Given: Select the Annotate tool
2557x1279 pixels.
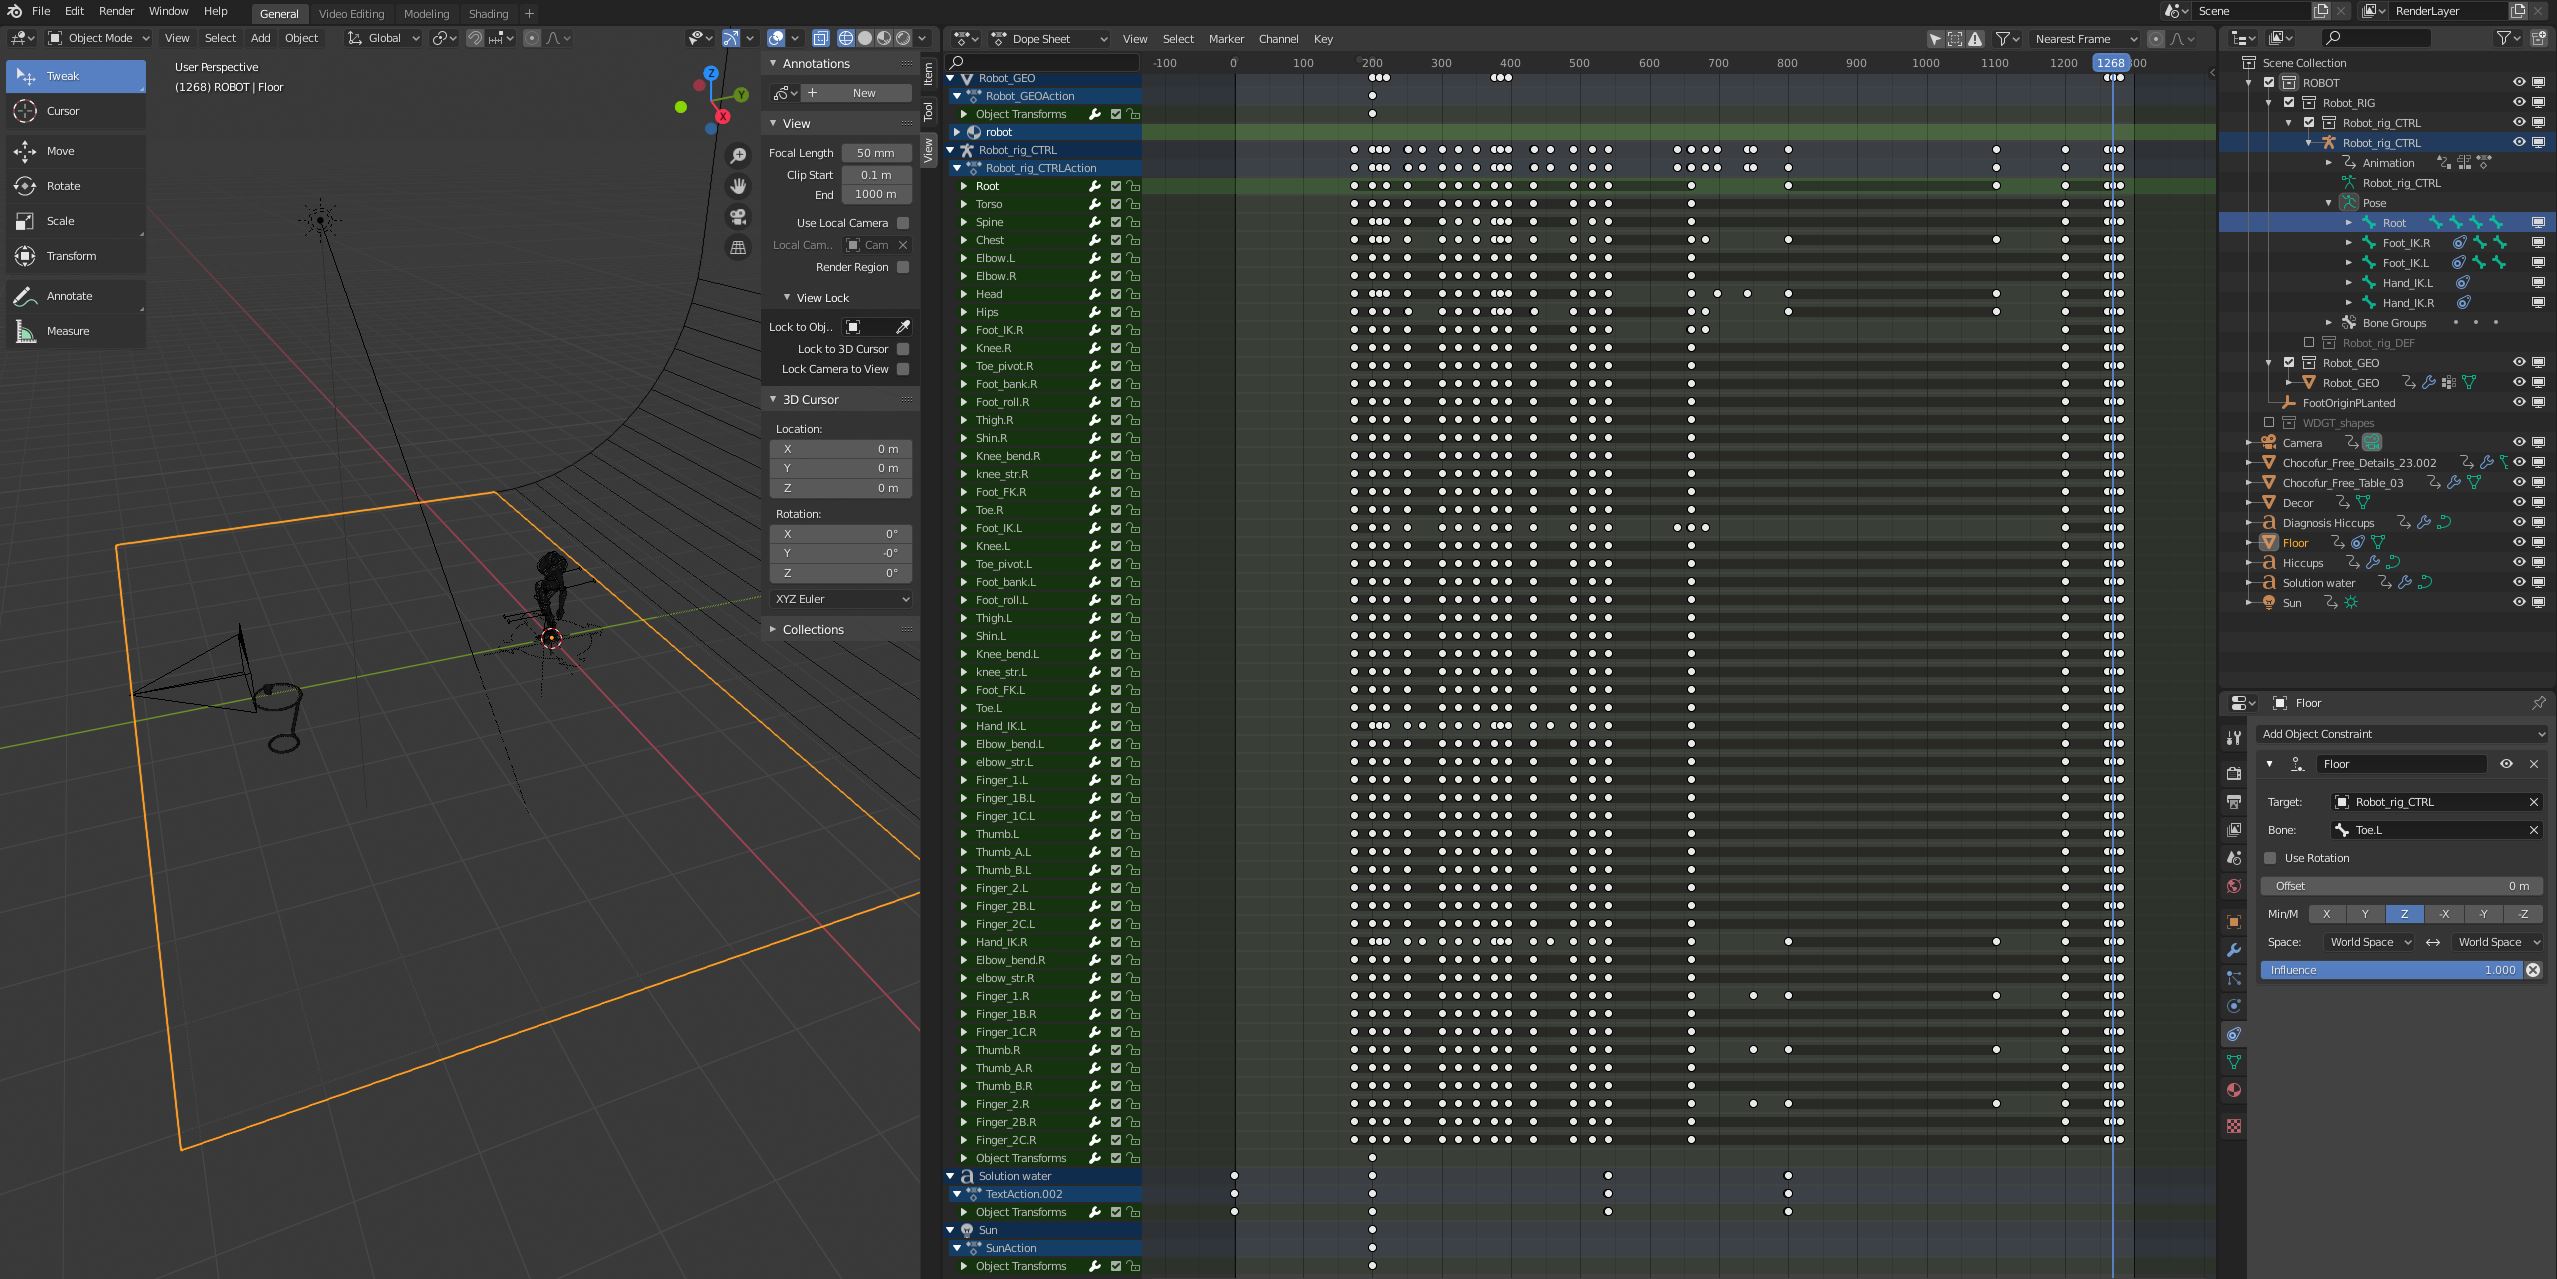Looking at the screenshot, I should point(69,296).
